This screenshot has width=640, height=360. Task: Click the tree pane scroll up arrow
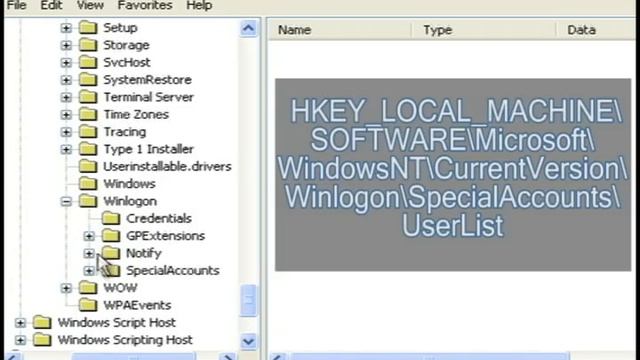click(249, 28)
